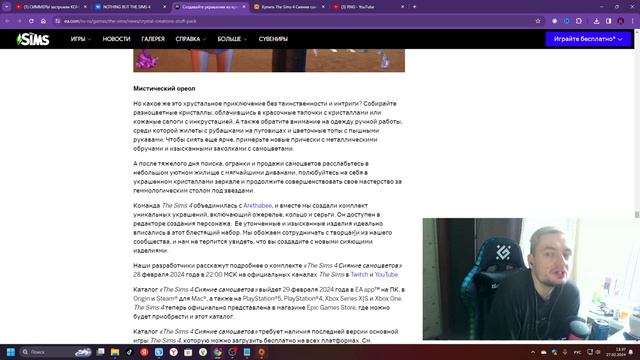Switch the РУС keyboard language indicator
640x360 pixels.
(x=577, y=352)
